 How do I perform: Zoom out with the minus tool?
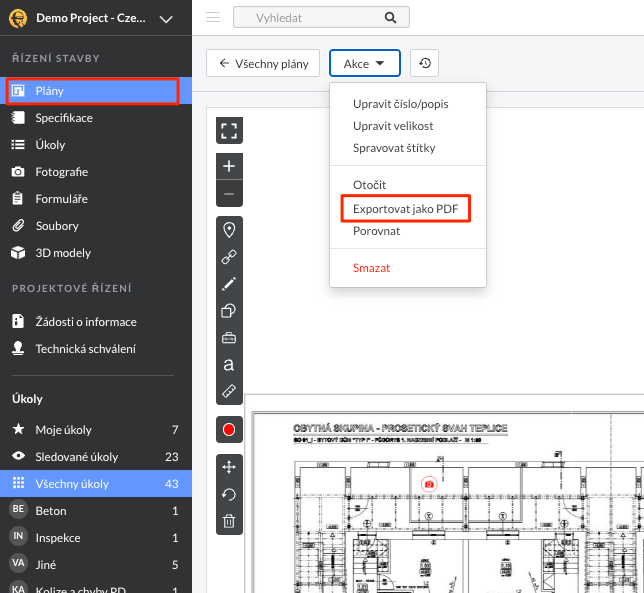coord(229,193)
